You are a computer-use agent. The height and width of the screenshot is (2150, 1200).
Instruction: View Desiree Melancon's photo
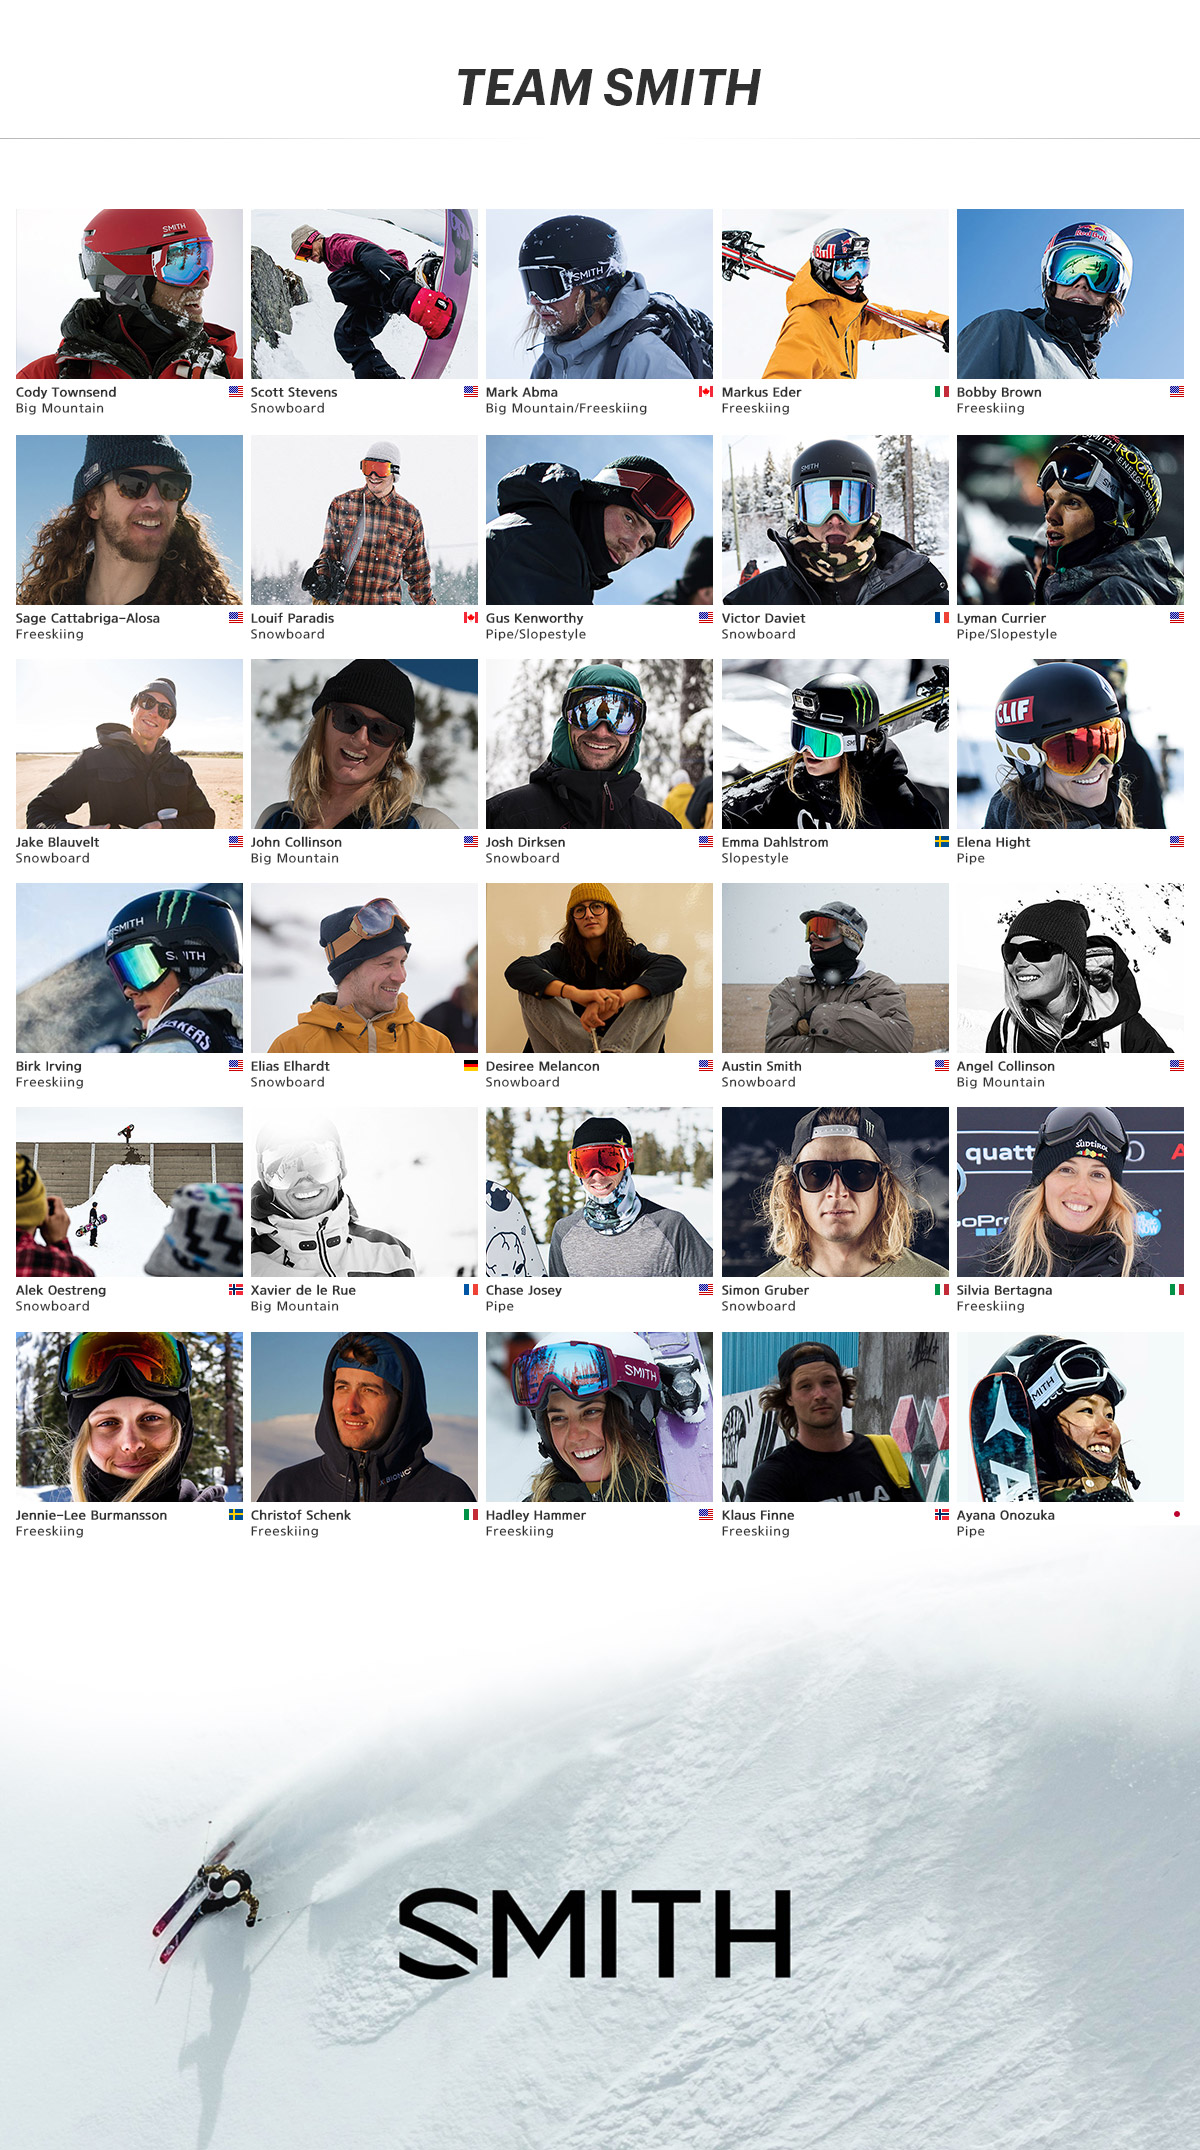[x=599, y=968]
